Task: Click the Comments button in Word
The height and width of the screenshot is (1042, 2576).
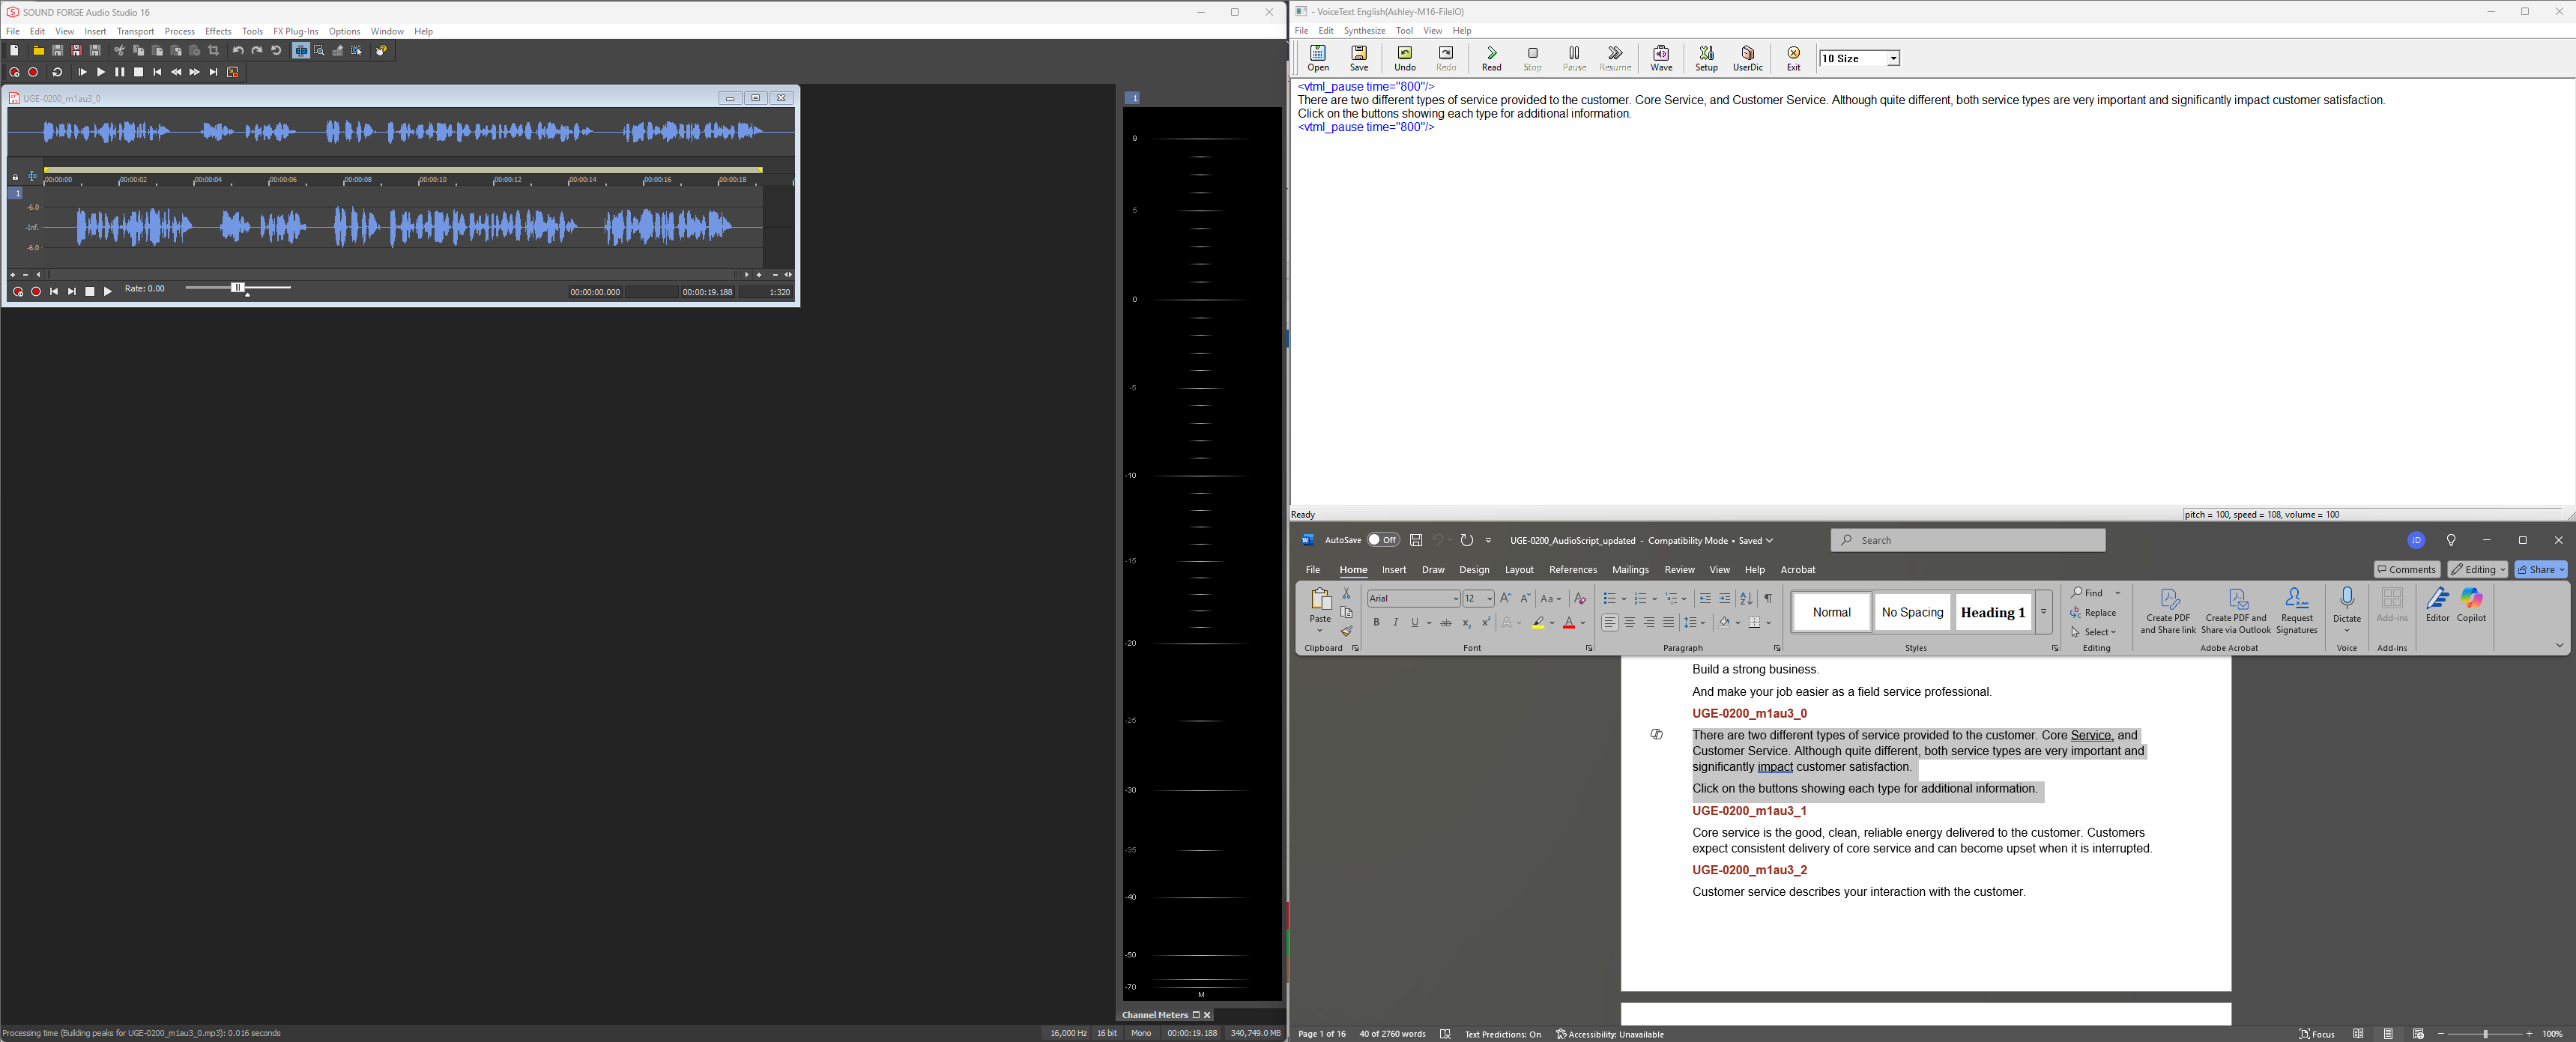Action: click(x=2406, y=570)
